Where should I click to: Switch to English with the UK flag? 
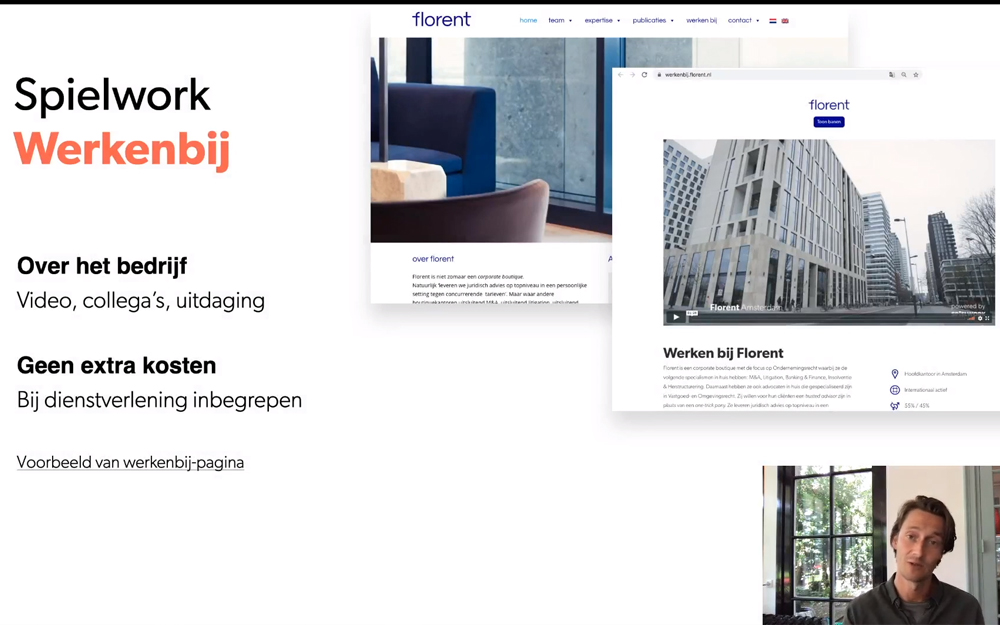(784, 19)
